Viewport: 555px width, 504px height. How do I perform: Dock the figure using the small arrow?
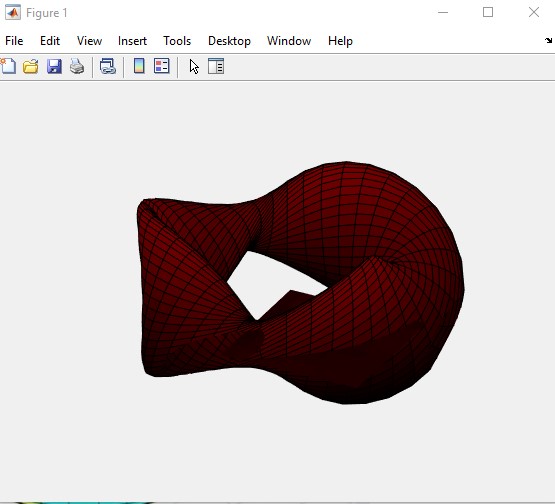548,40
